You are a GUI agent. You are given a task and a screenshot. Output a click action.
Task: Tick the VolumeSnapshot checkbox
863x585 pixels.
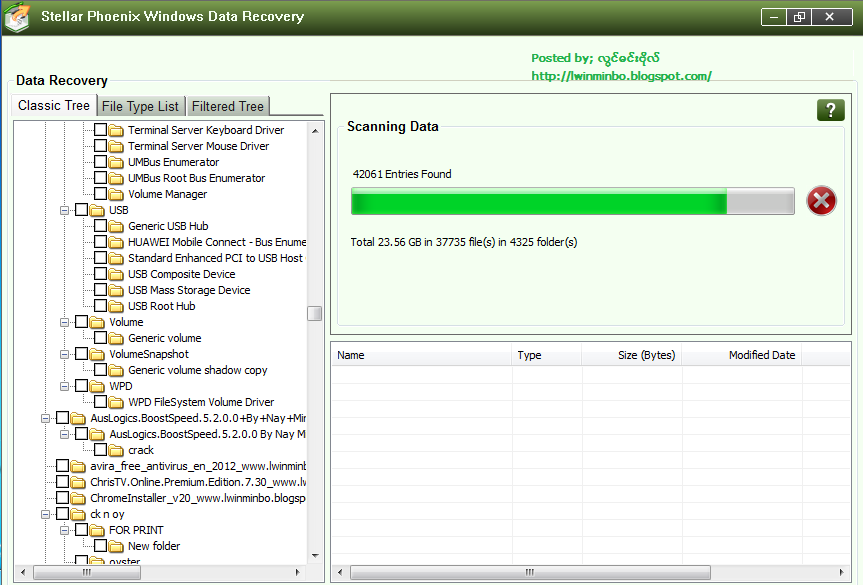click(81, 353)
